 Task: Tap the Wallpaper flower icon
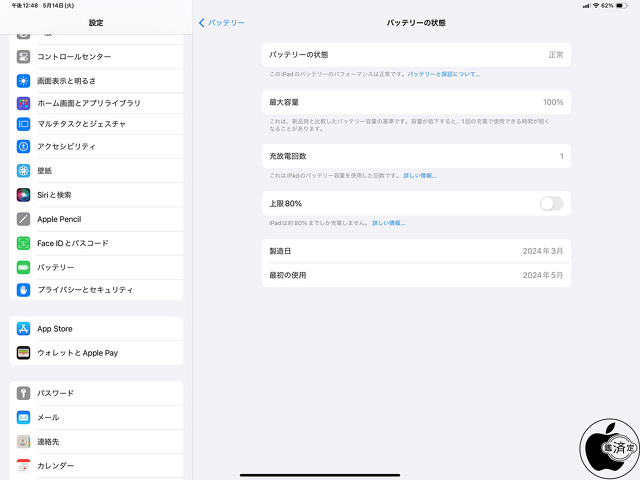pyautogui.click(x=23, y=171)
